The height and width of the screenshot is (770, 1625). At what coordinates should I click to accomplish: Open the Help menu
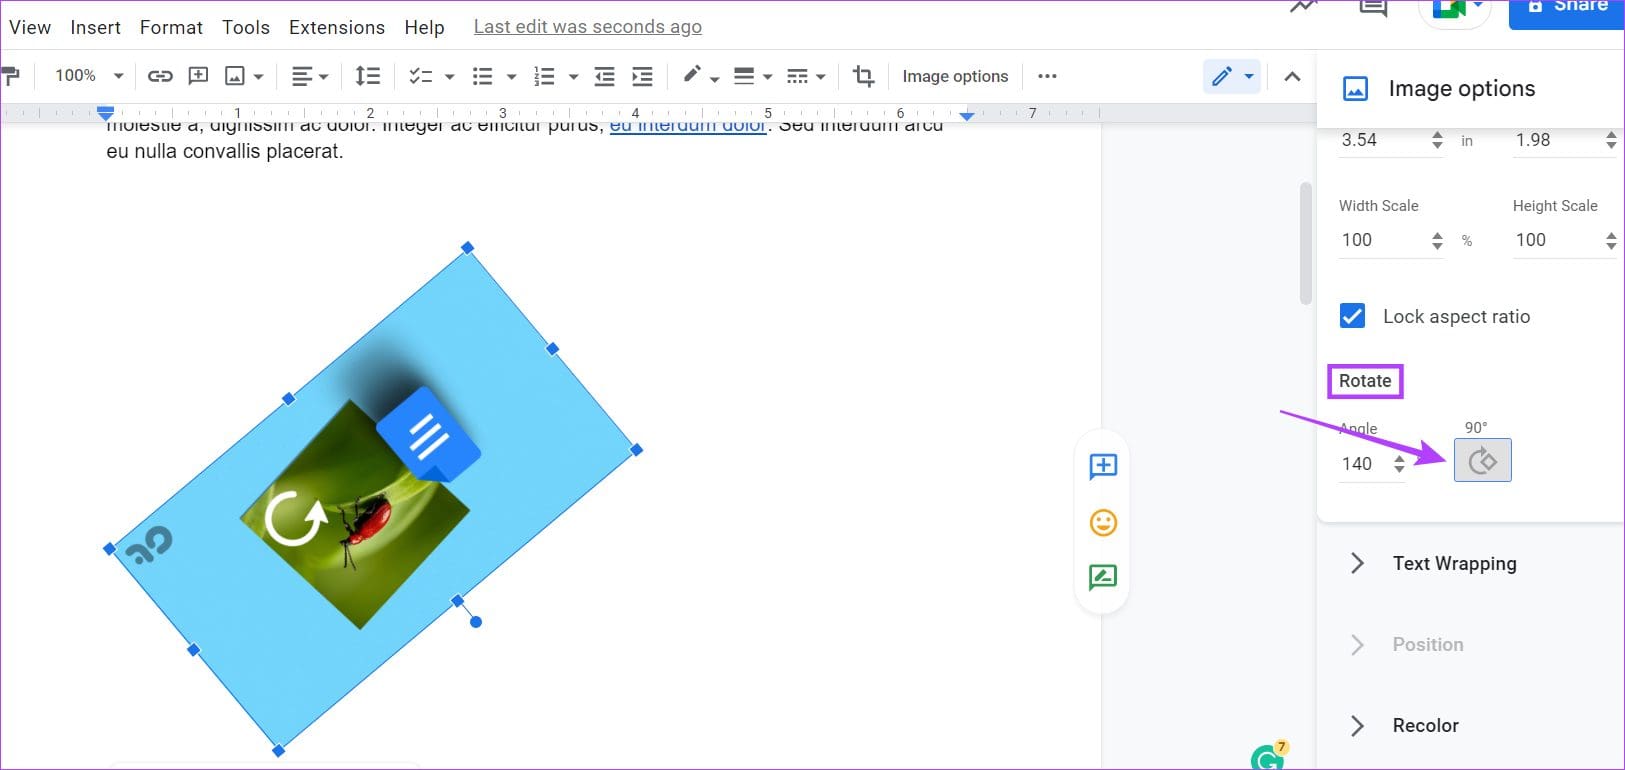[x=424, y=27]
